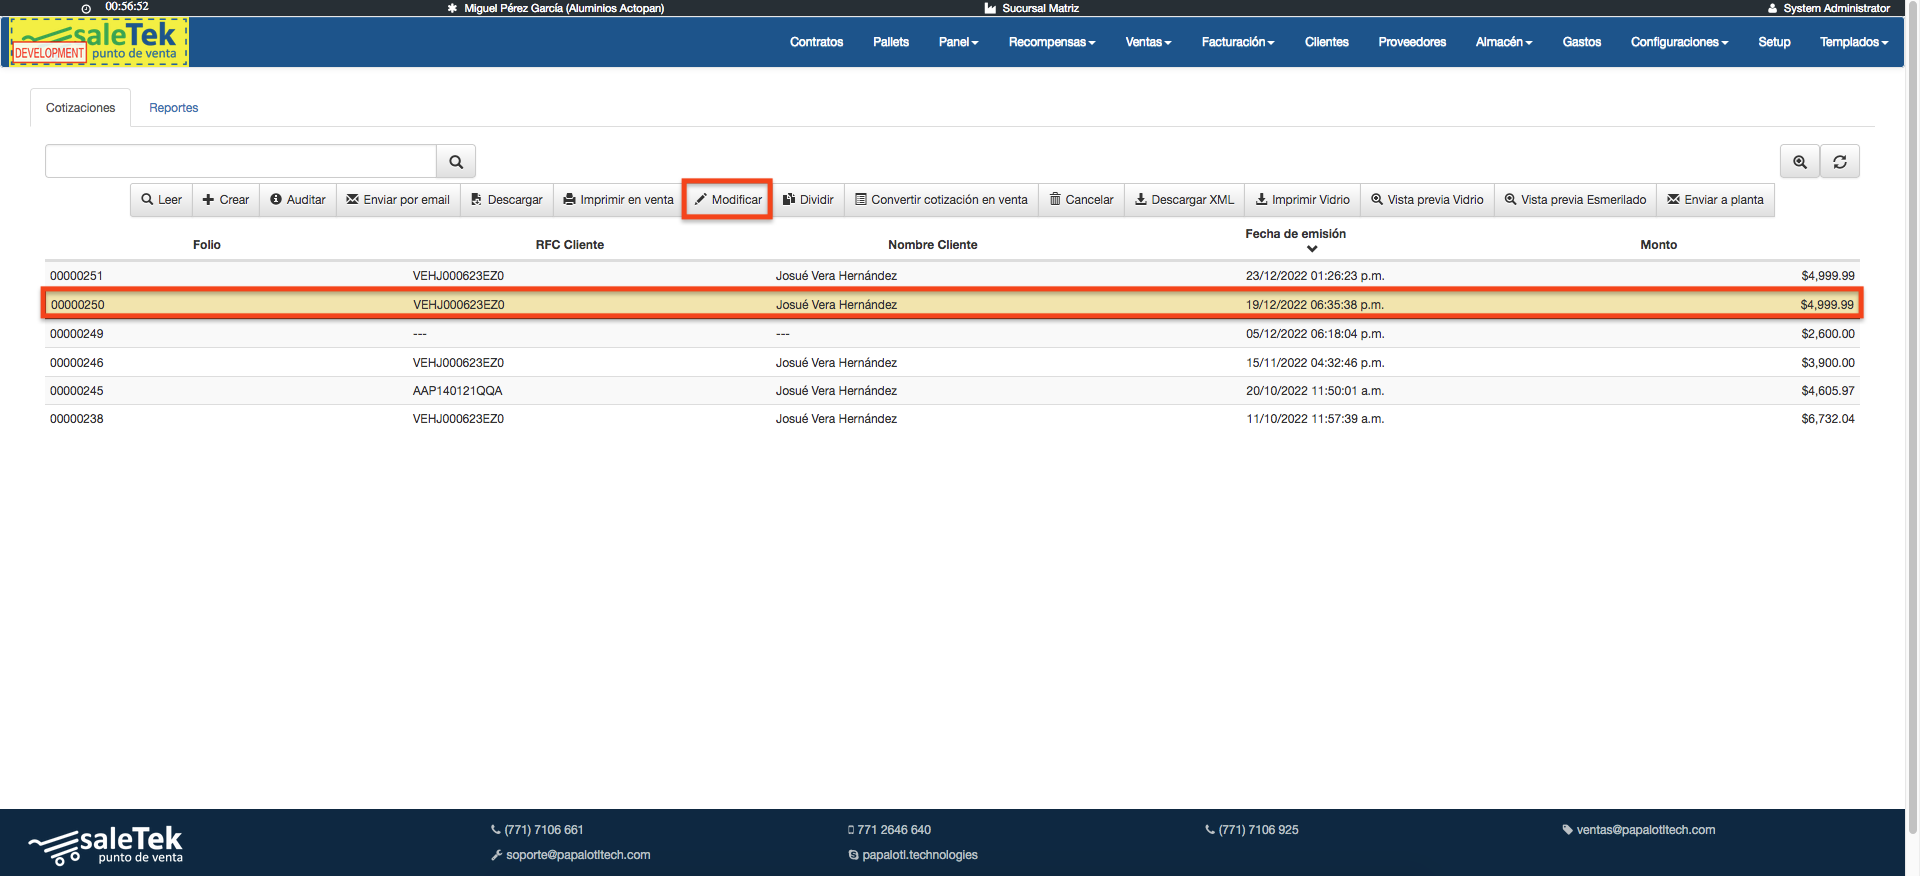Click Cancelar trash button
This screenshot has height=876, width=1920.
1081,200
